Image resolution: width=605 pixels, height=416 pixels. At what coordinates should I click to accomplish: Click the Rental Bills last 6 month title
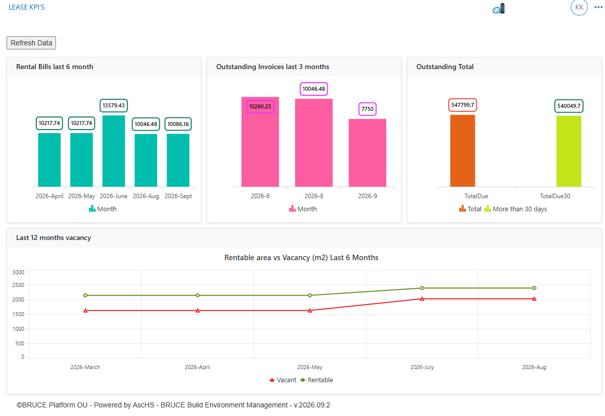point(54,67)
